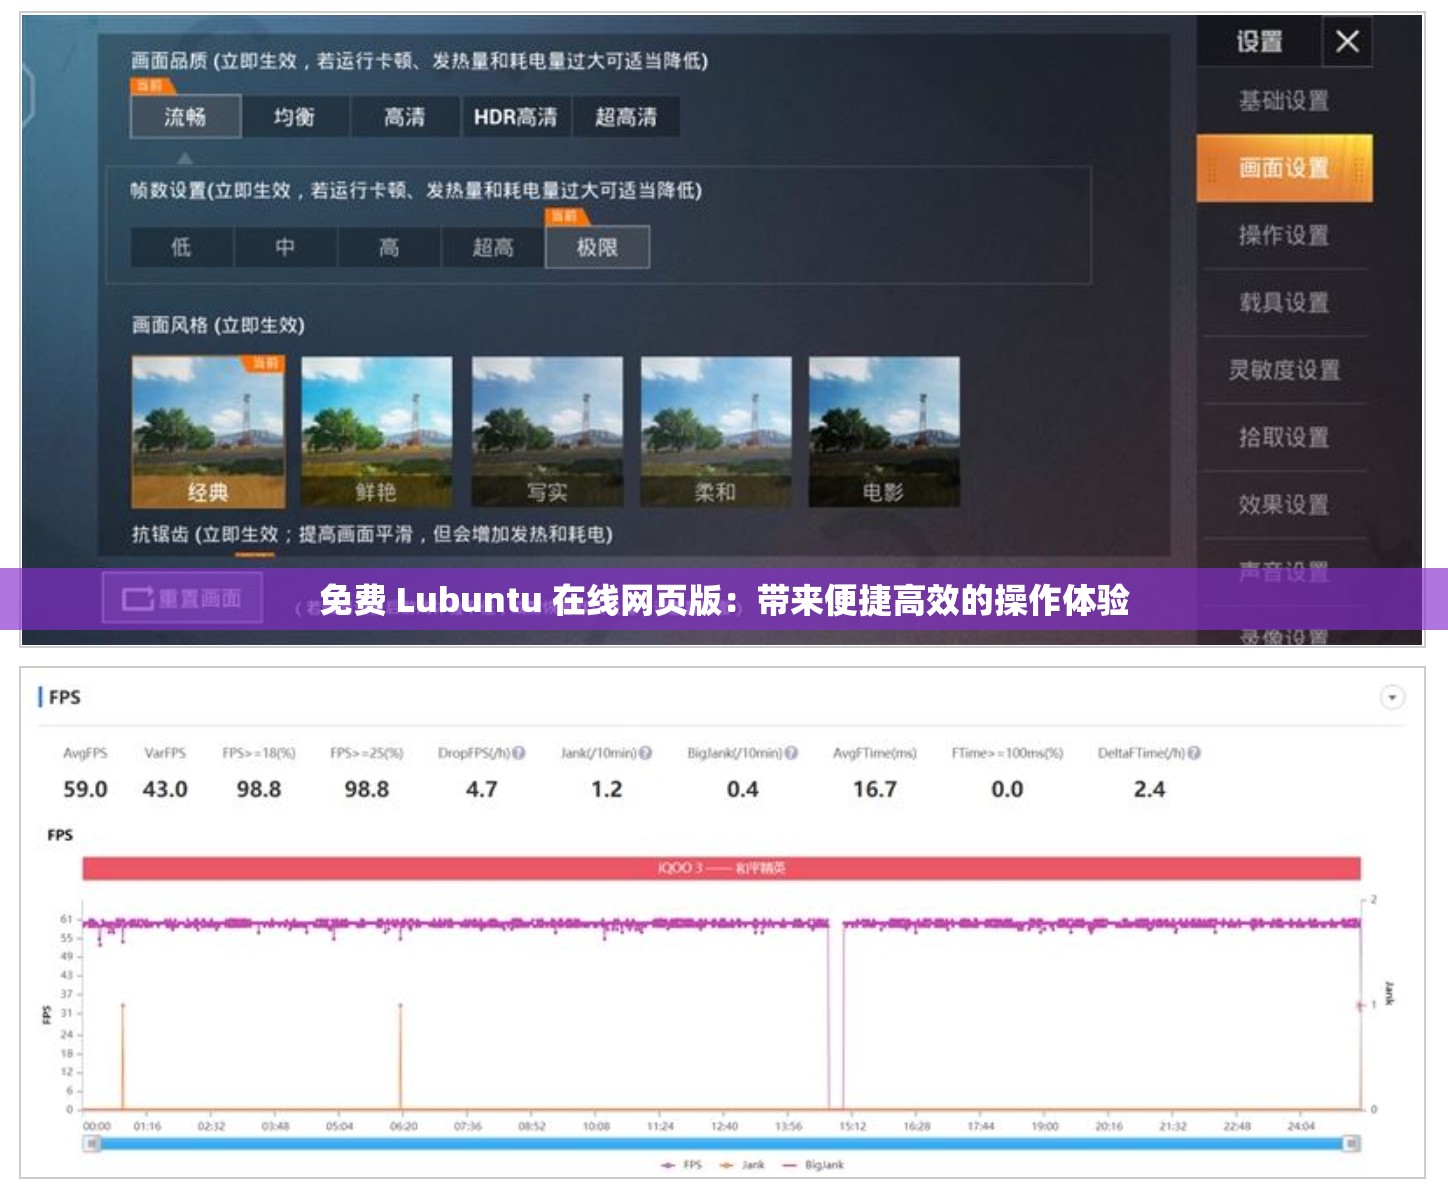The height and width of the screenshot is (1198, 1448).
Task: Click the 抗锯齿 section label
Action: pyautogui.click(x=372, y=534)
